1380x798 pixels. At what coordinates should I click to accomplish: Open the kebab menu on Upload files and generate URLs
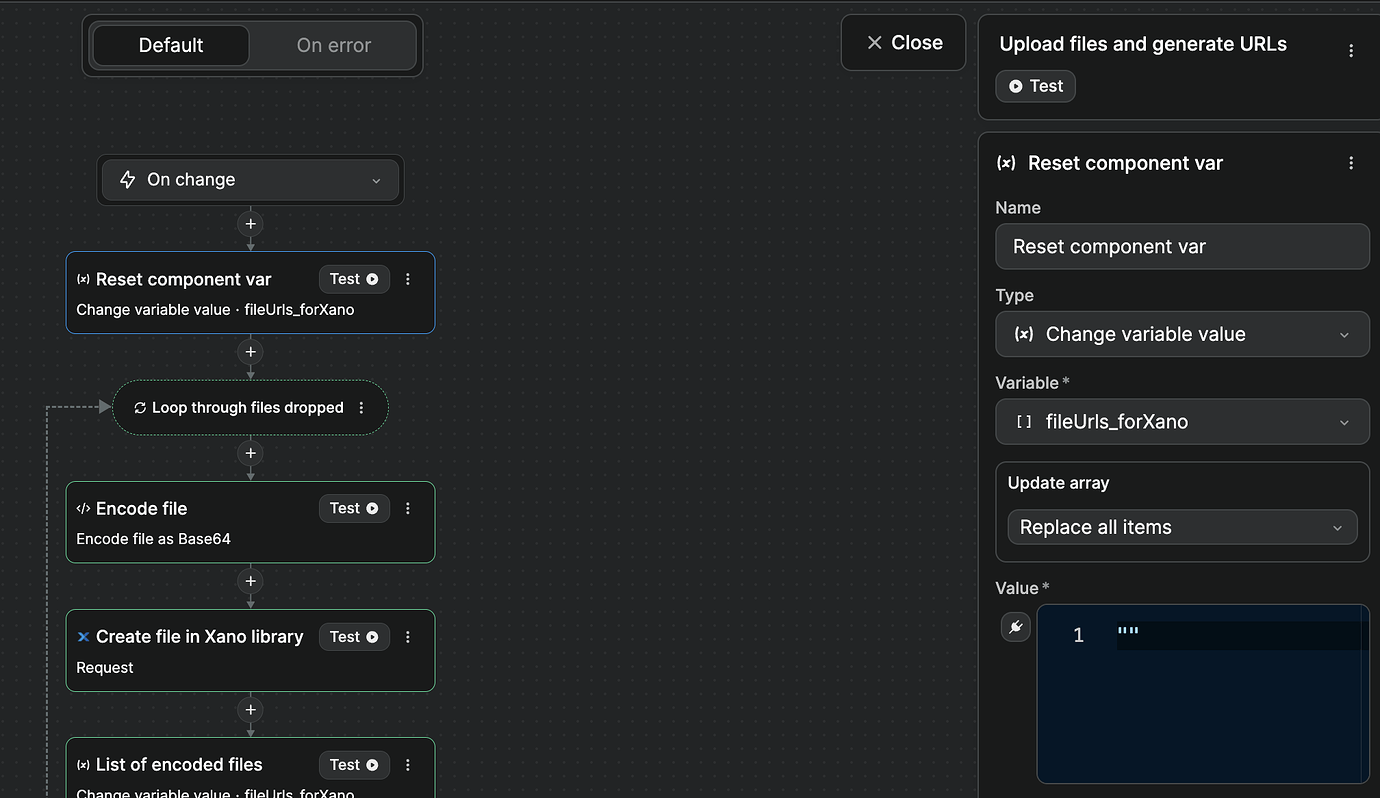(x=1352, y=49)
